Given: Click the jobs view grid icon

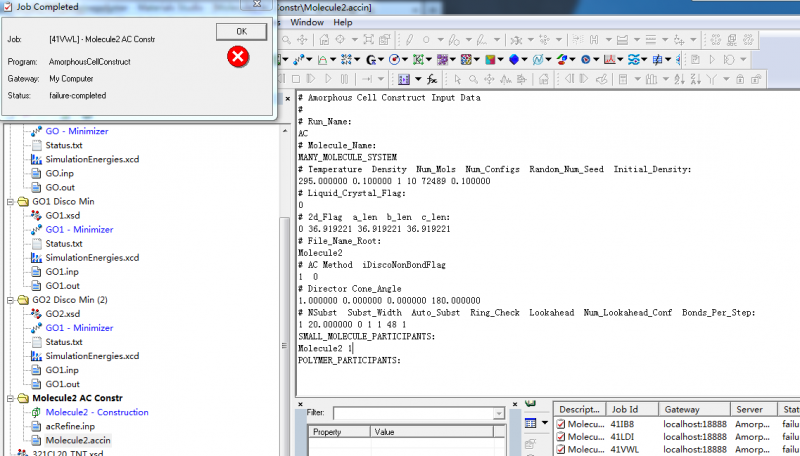Looking at the screenshot, I should tap(530, 424).
